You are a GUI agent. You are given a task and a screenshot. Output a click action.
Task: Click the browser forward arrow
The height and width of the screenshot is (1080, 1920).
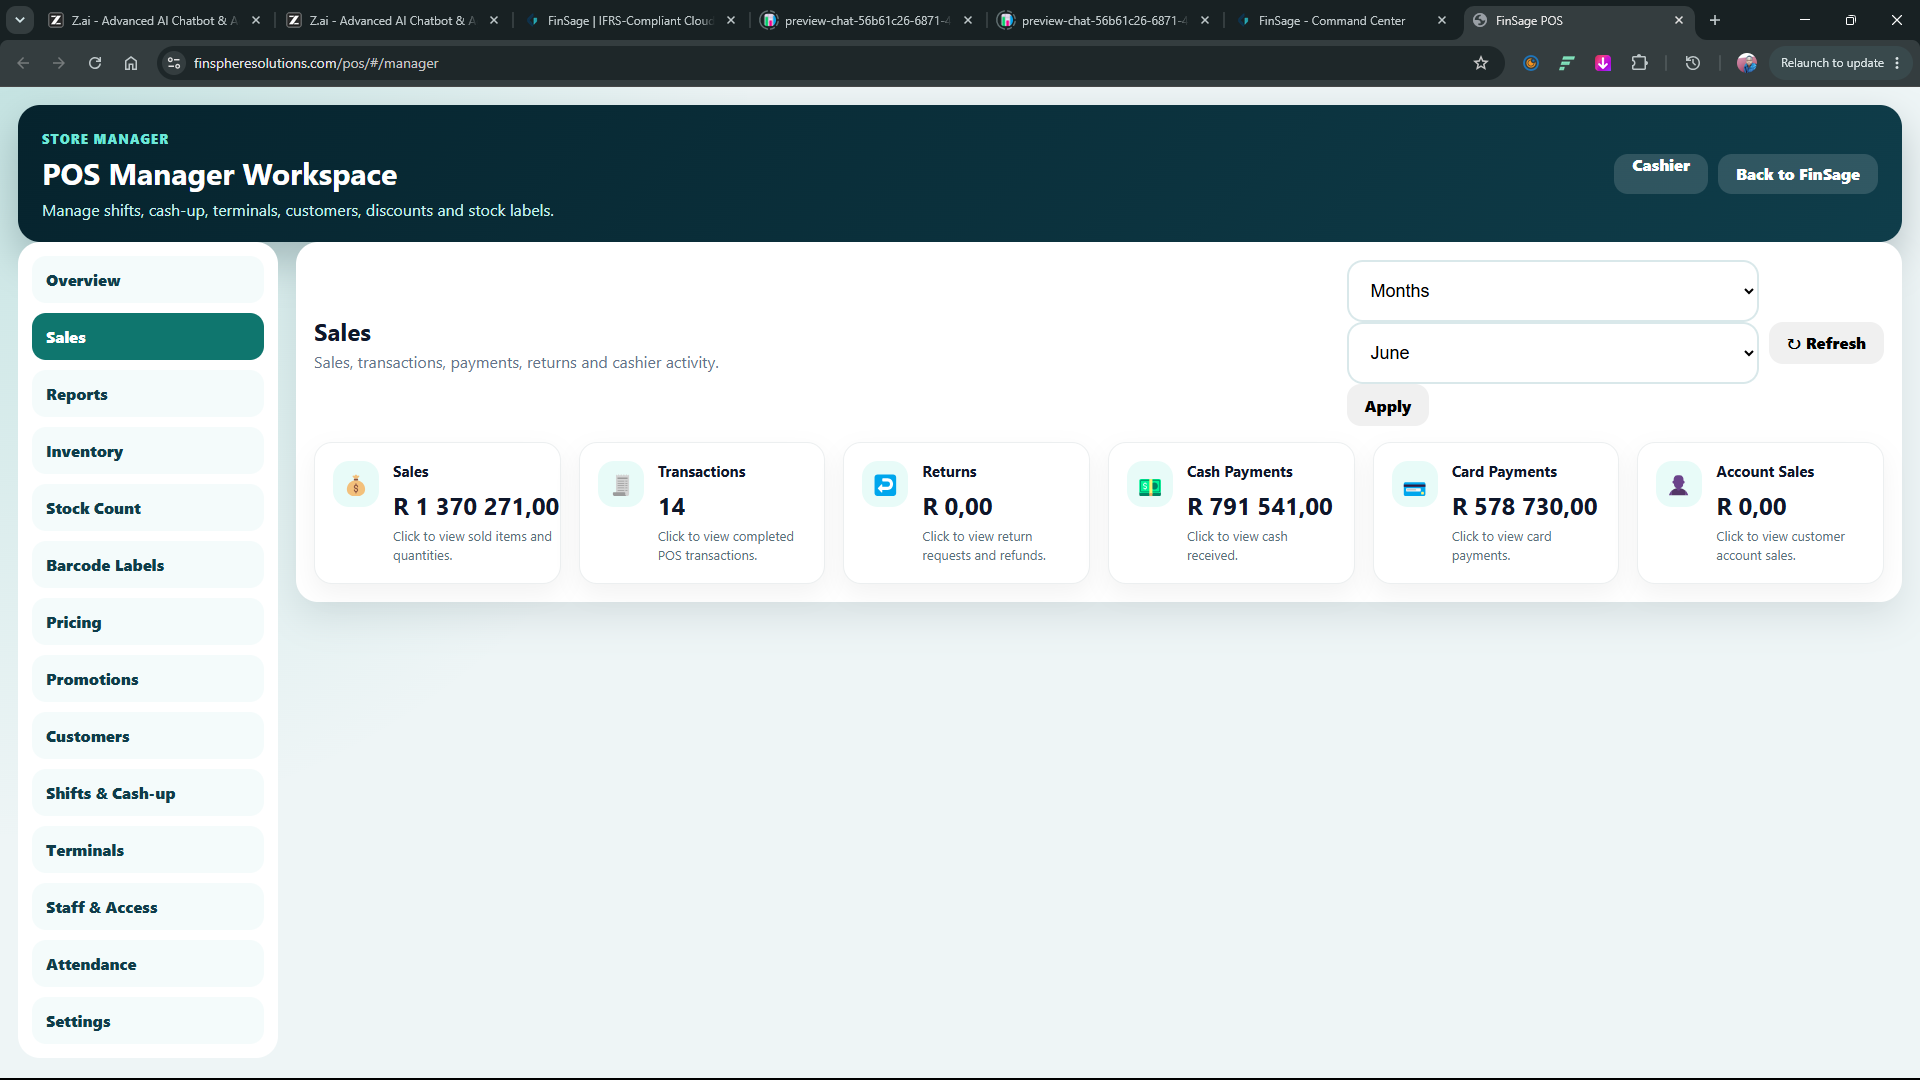pyautogui.click(x=59, y=63)
